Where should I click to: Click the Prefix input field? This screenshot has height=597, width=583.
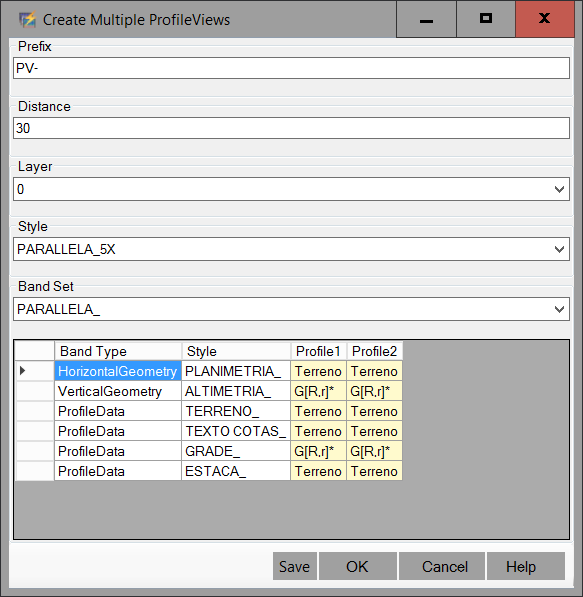pos(291,68)
